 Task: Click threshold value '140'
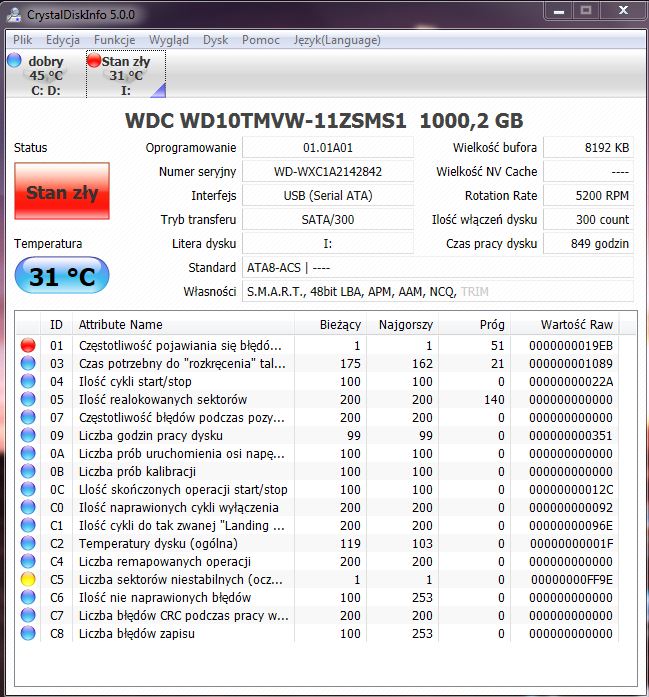pos(494,400)
